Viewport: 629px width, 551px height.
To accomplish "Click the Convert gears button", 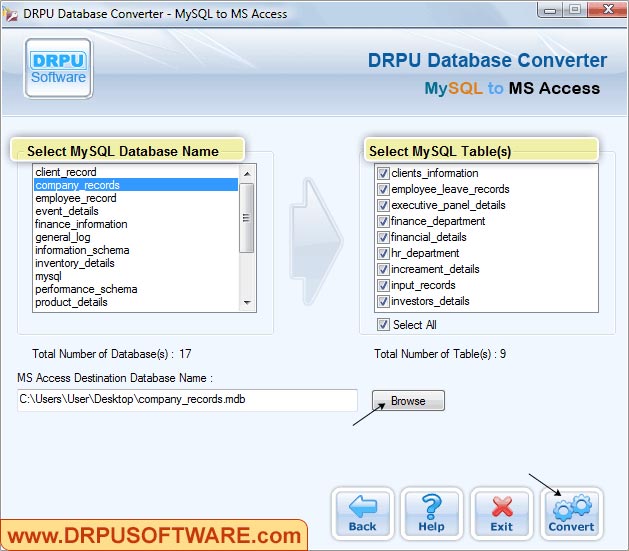I will (x=571, y=513).
